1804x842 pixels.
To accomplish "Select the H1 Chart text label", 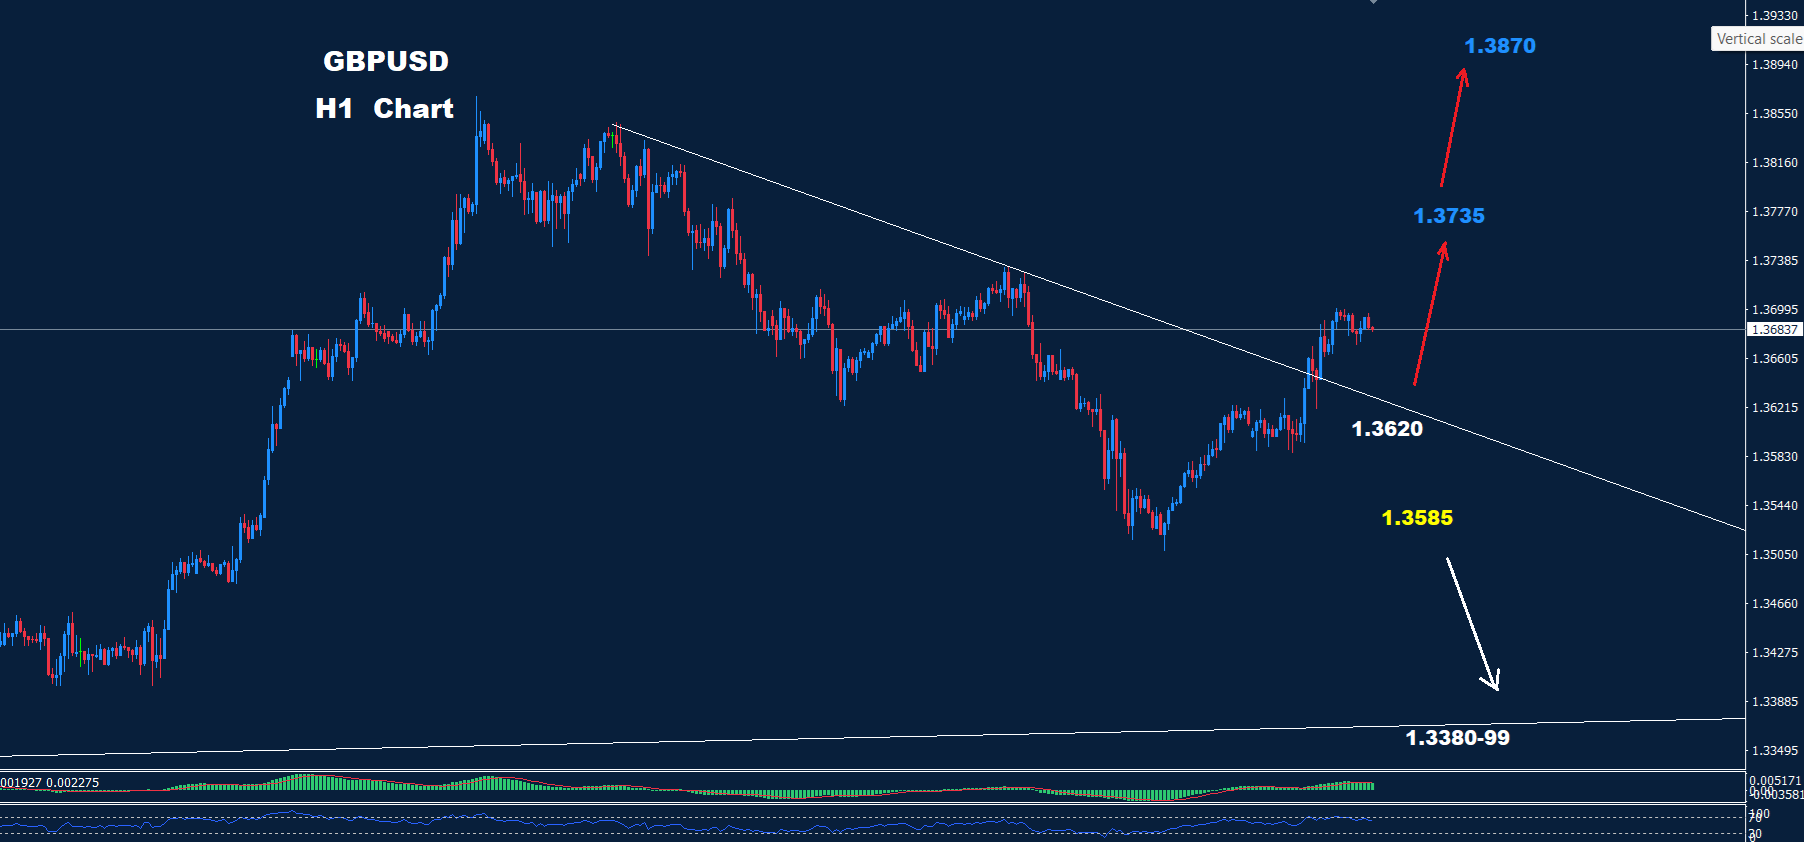I will point(384,109).
